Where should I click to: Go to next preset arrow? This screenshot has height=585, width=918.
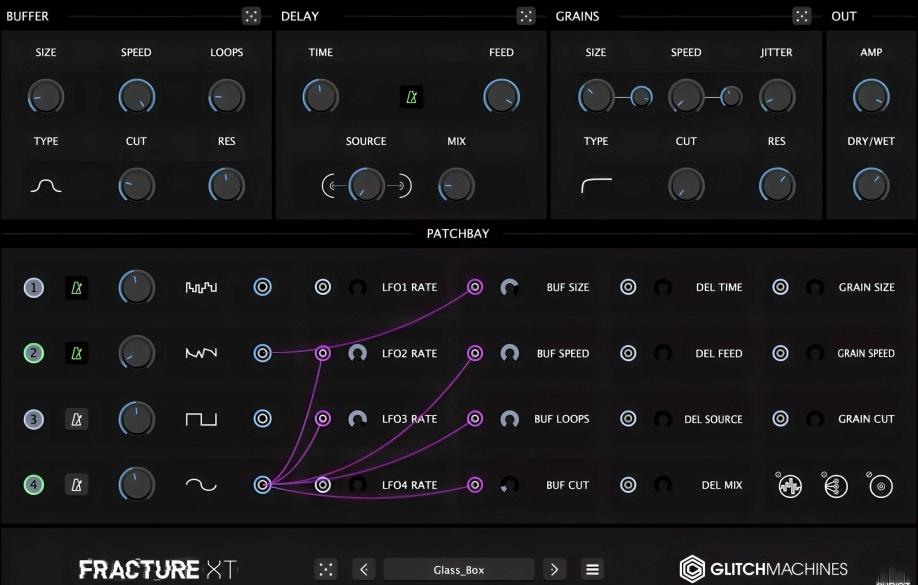click(x=554, y=569)
